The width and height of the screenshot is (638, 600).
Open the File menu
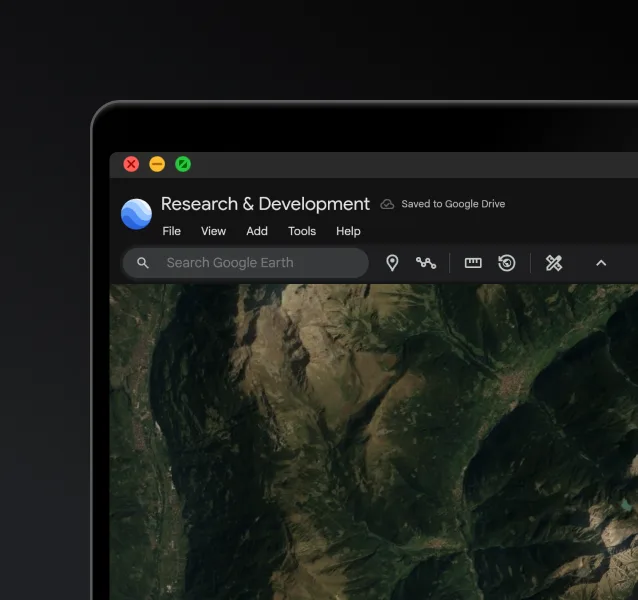(x=171, y=231)
